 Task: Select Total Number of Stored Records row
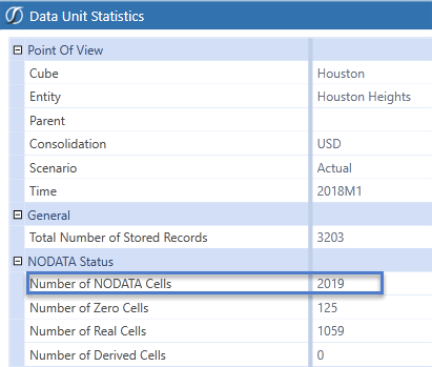point(228,237)
